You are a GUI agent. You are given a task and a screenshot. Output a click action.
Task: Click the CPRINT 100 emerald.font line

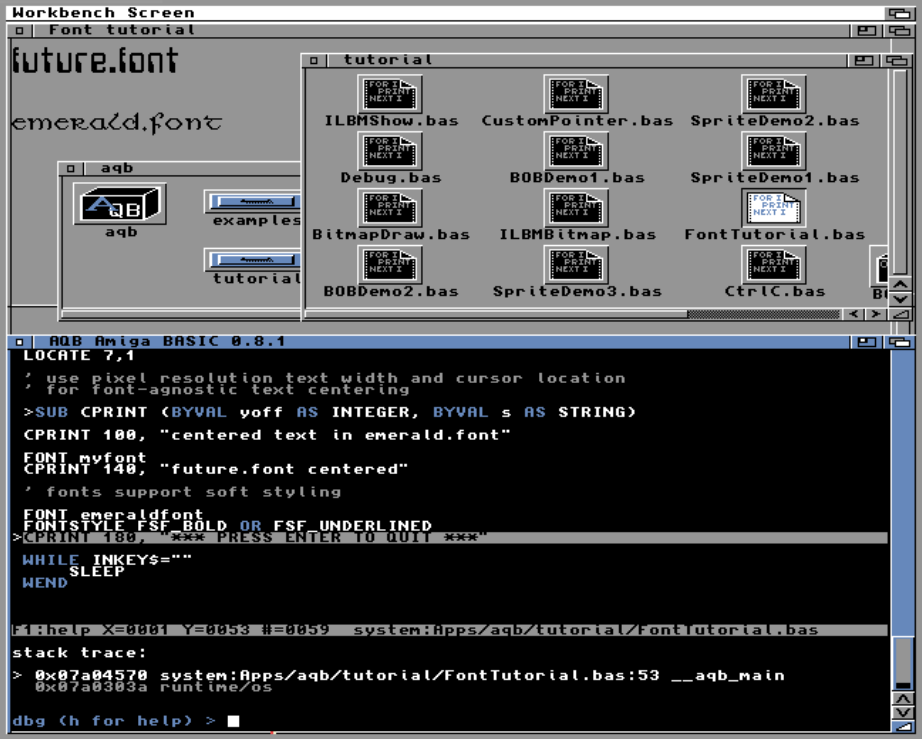point(267,435)
